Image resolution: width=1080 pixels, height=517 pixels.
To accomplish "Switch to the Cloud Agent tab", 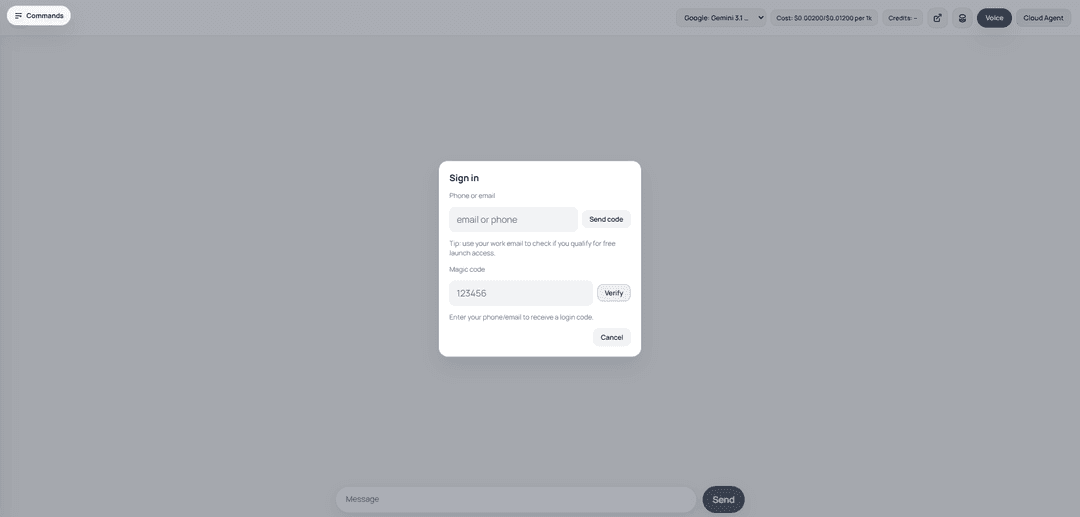I will (1043, 18).
